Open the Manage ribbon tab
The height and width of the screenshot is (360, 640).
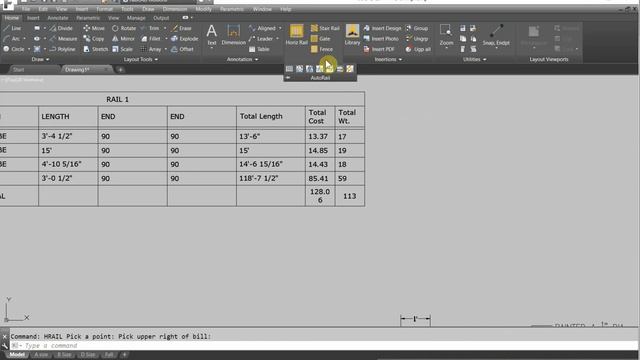(x=136, y=18)
